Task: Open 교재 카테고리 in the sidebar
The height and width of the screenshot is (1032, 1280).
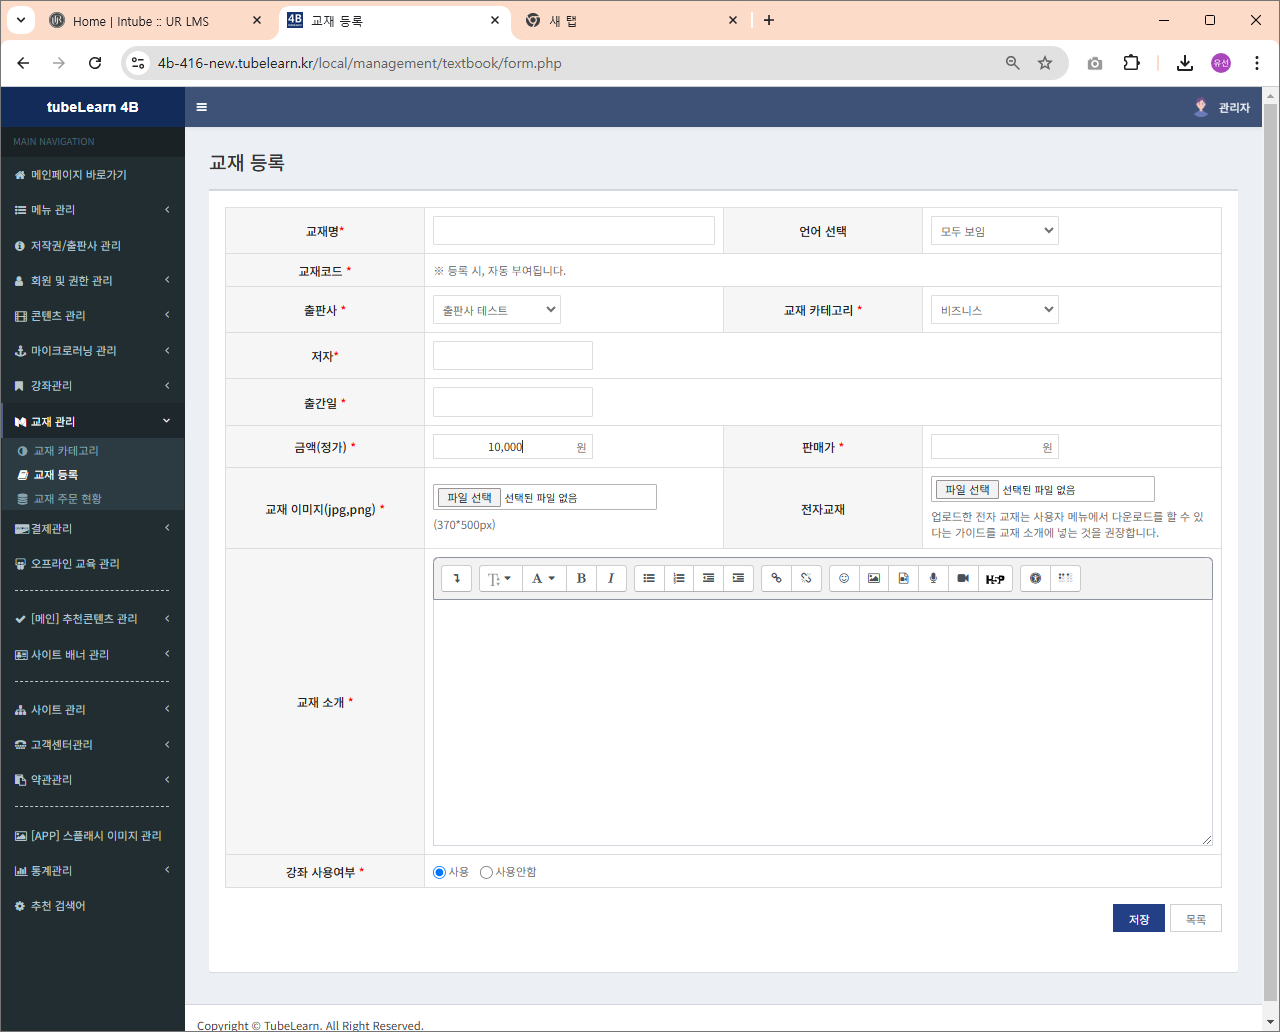Action: tap(66, 451)
